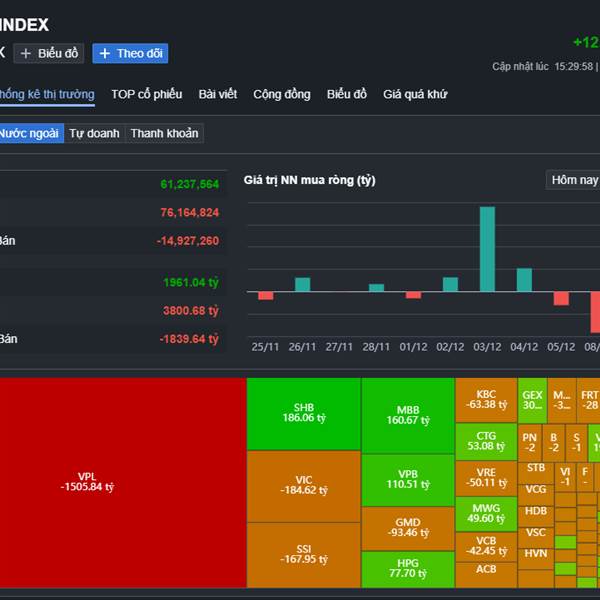The width and height of the screenshot is (600, 600).
Task: Select the ACB treemap tile
Action: coord(486,575)
